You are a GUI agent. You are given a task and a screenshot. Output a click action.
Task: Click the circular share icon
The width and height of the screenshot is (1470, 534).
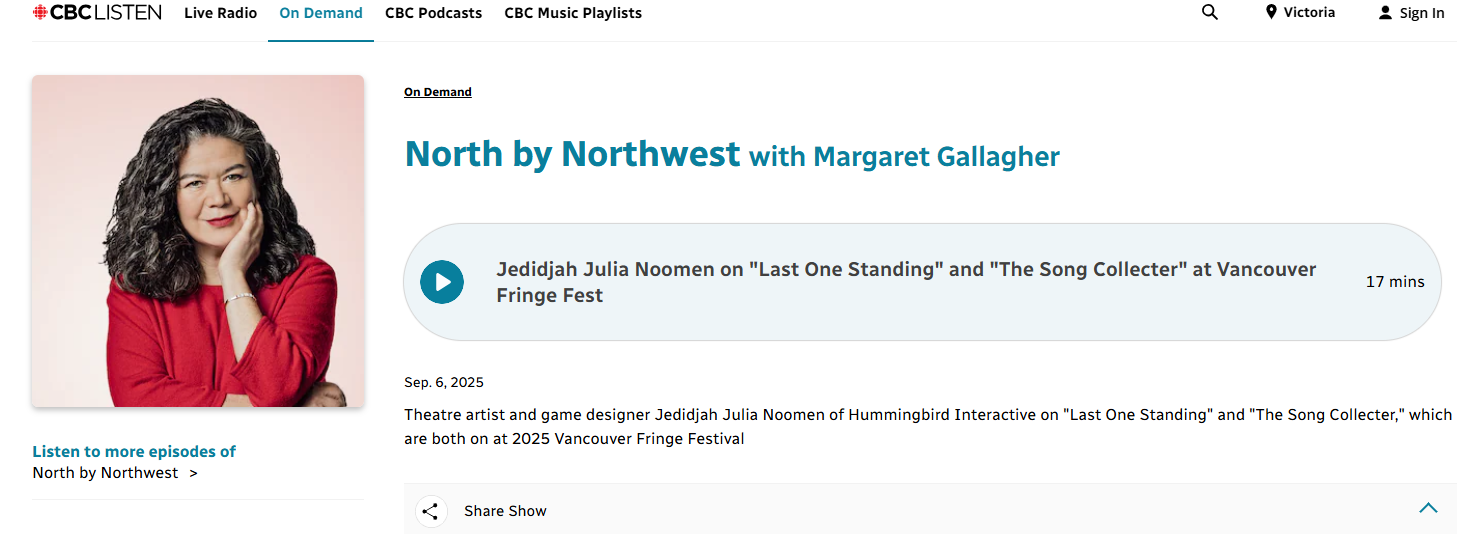point(430,511)
